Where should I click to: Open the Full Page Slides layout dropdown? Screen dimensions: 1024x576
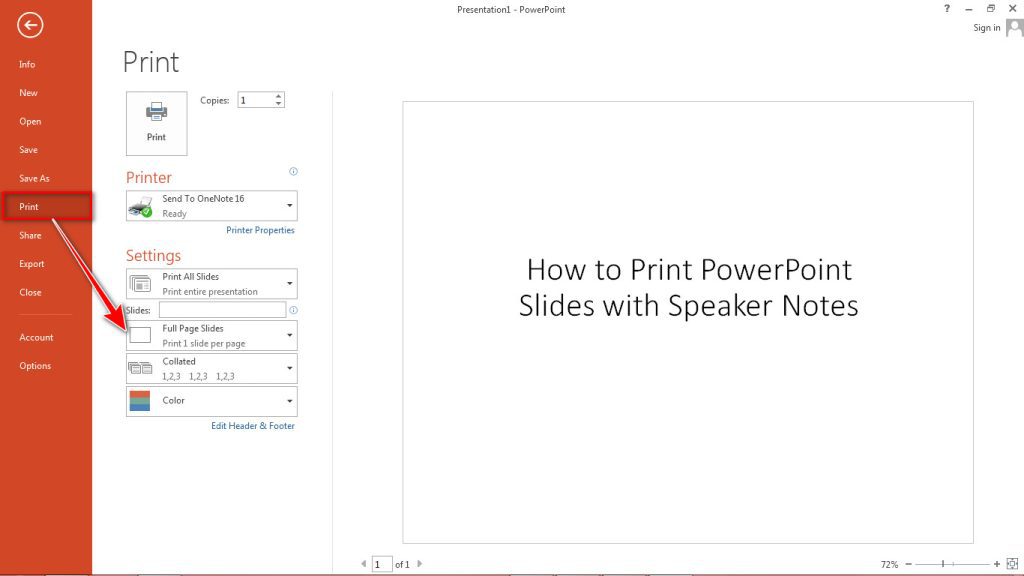[289, 334]
